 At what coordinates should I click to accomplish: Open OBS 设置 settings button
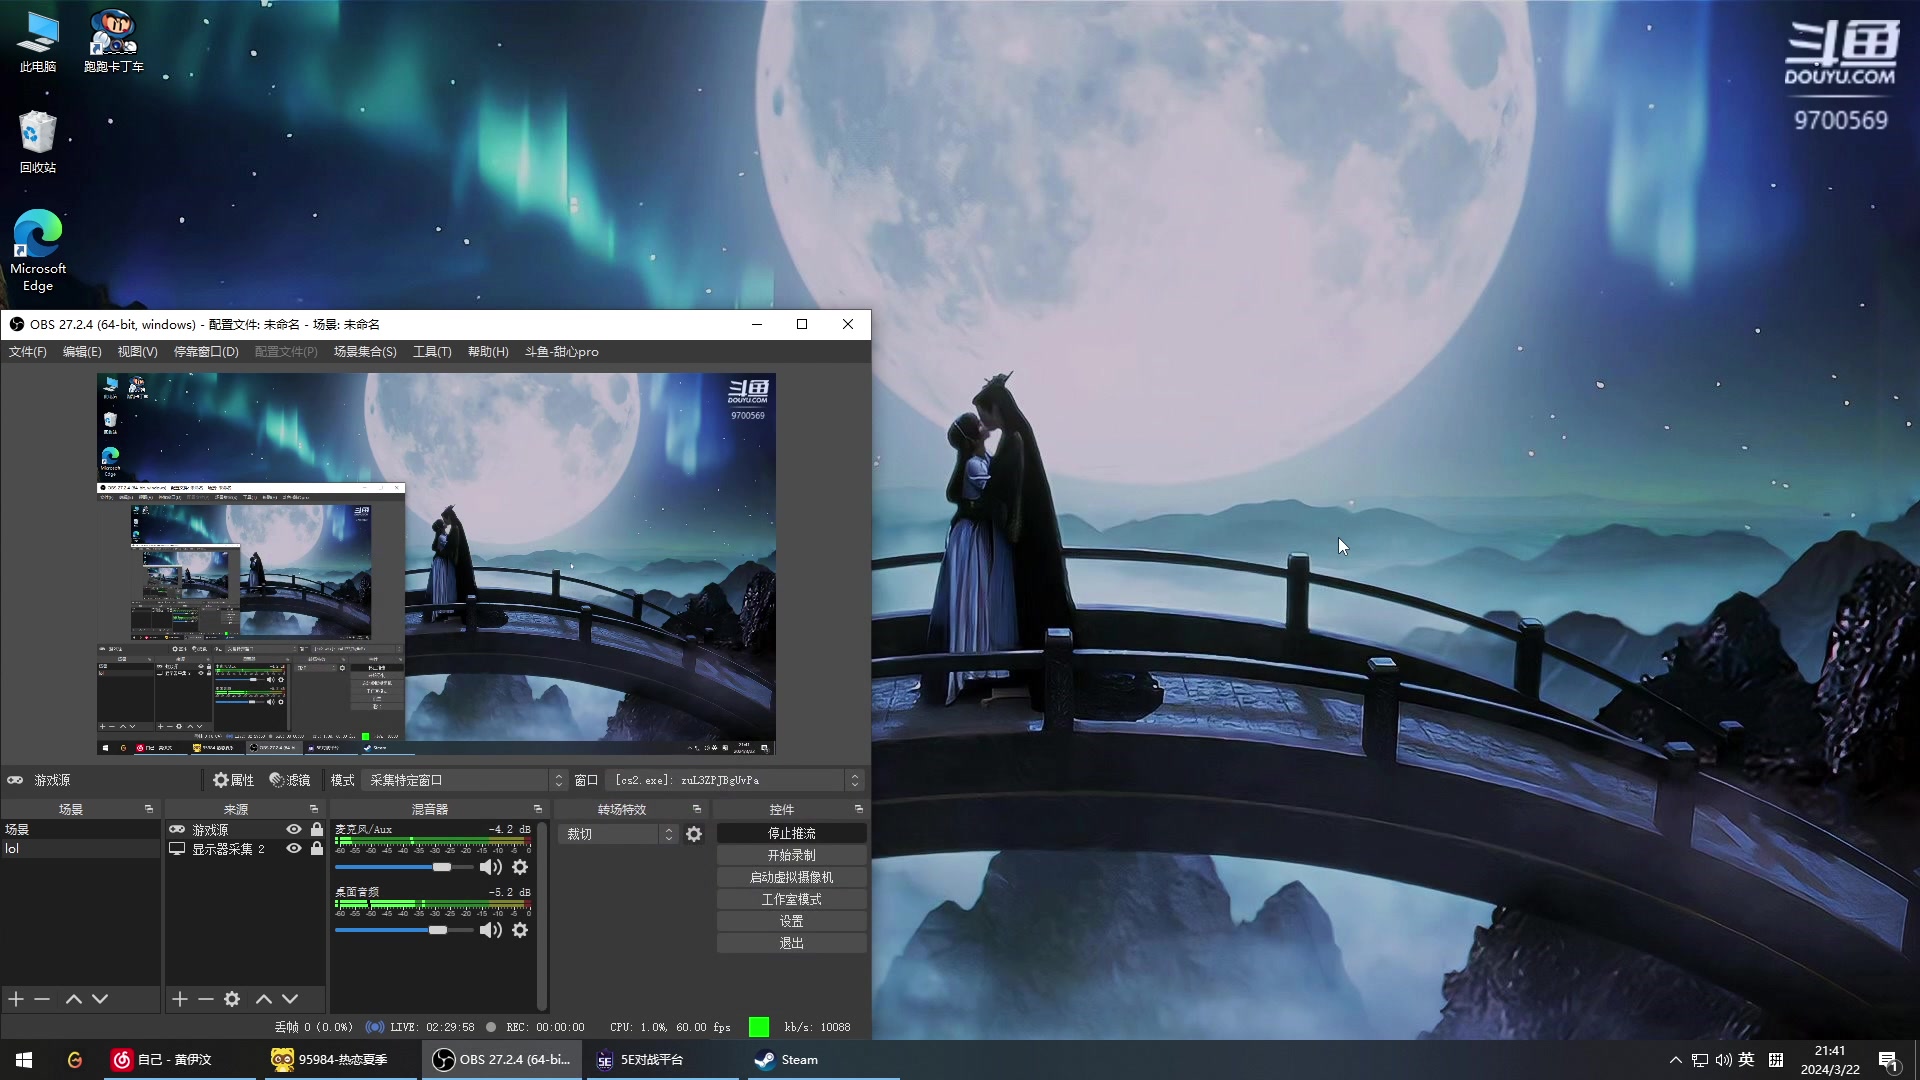[791, 921]
